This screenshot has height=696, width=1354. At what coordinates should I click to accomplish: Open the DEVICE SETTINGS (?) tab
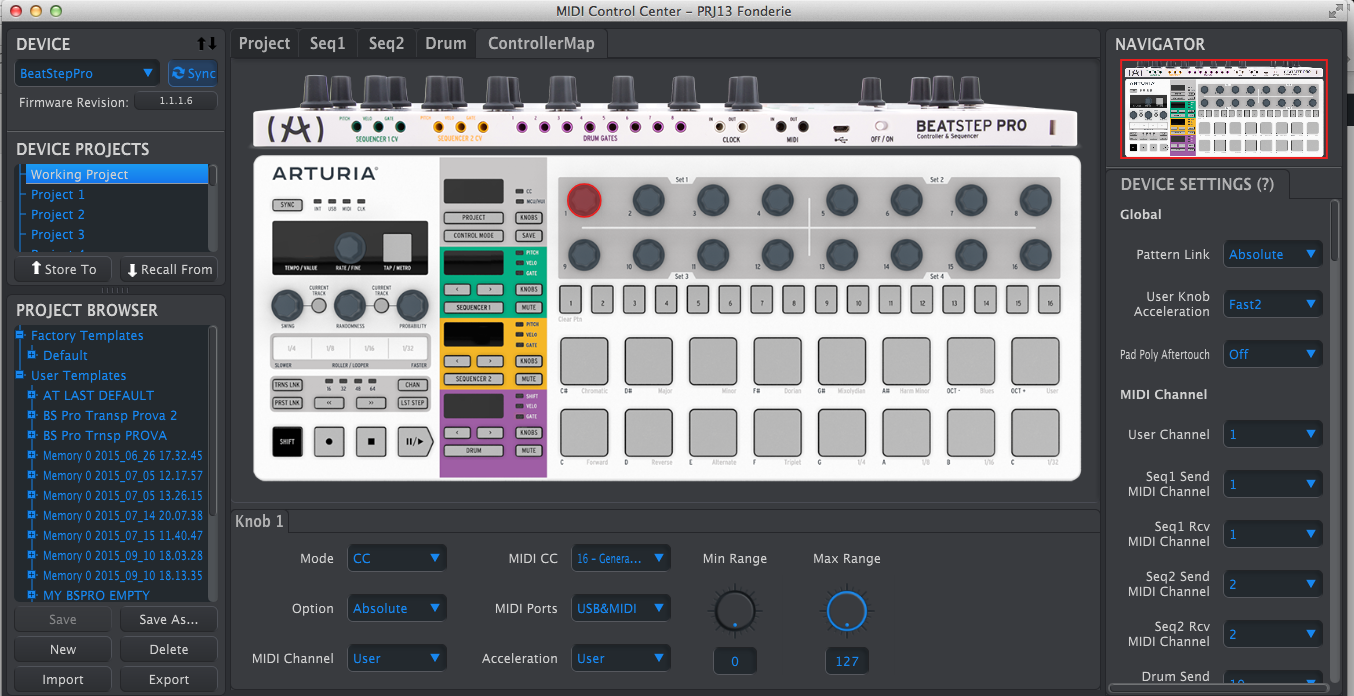[x=1197, y=184]
